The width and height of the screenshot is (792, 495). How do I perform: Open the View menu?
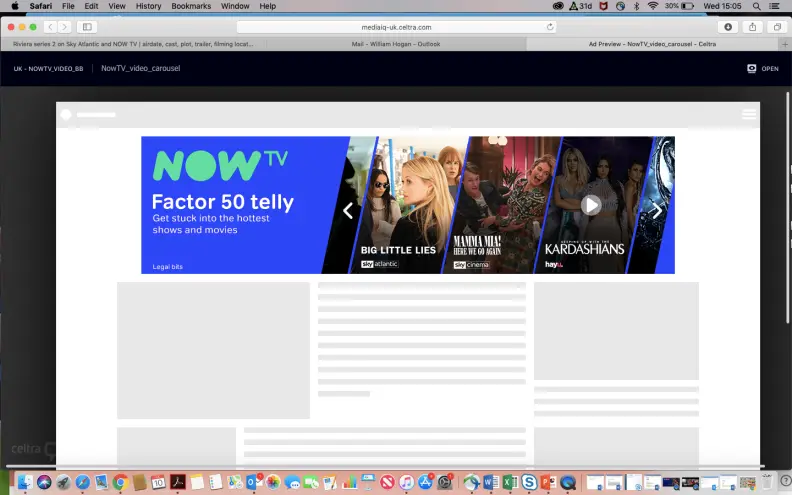tap(117, 6)
